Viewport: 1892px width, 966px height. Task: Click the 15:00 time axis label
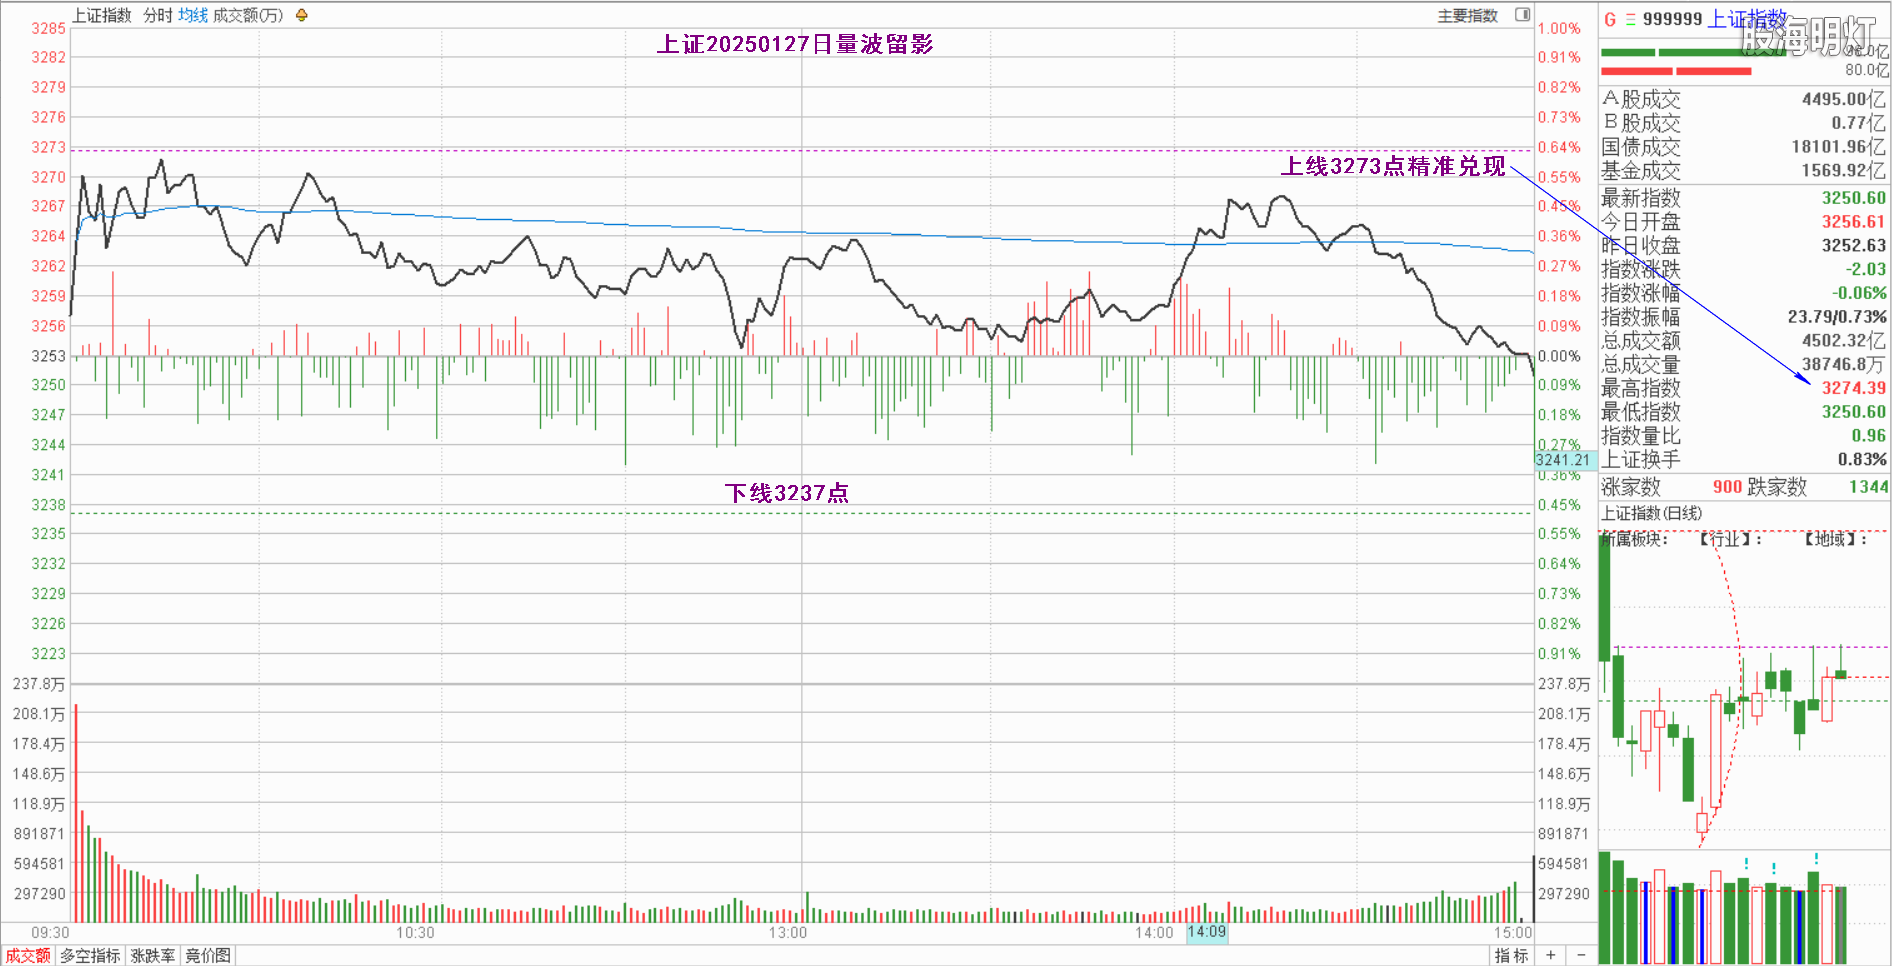click(x=1513, y=932)
